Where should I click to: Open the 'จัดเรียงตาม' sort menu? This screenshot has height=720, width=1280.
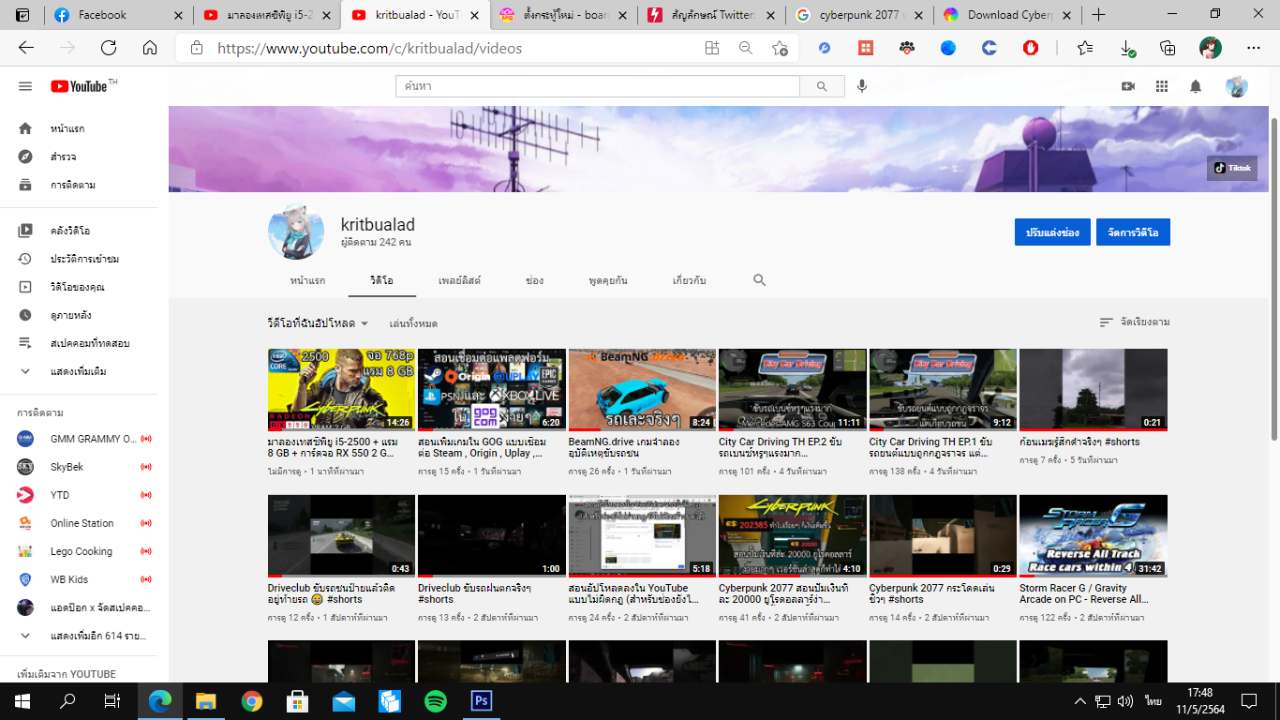pyautogui.click(x=1134, y=322)
